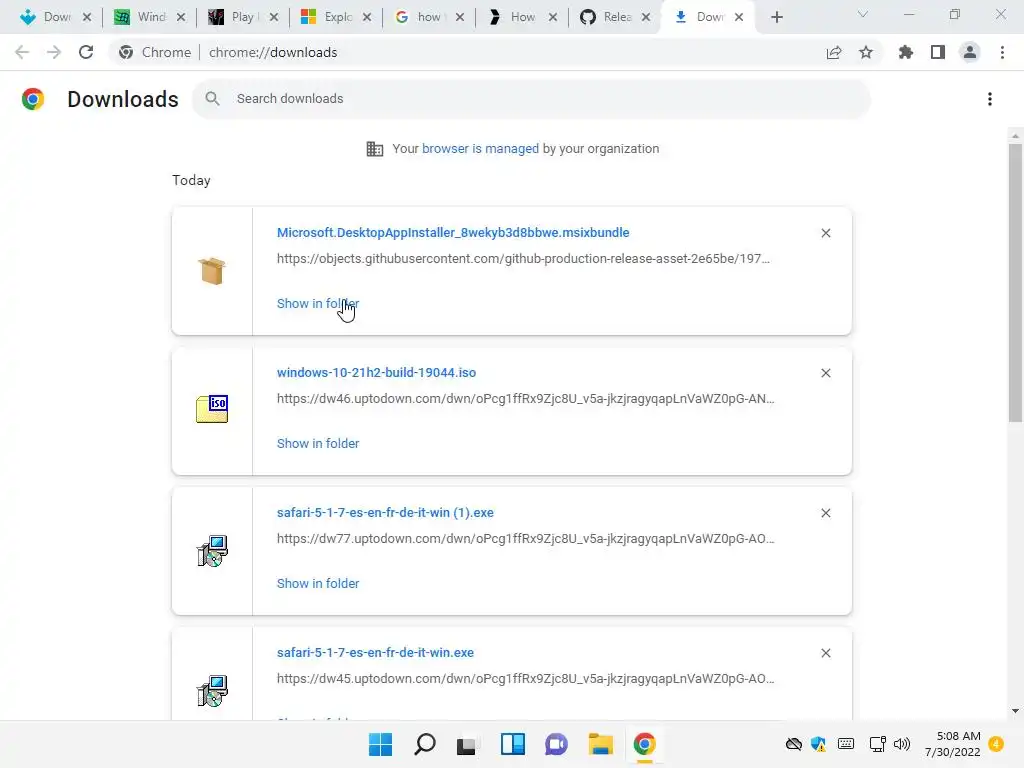Go back using the browser back arrow

click(22, 52)
